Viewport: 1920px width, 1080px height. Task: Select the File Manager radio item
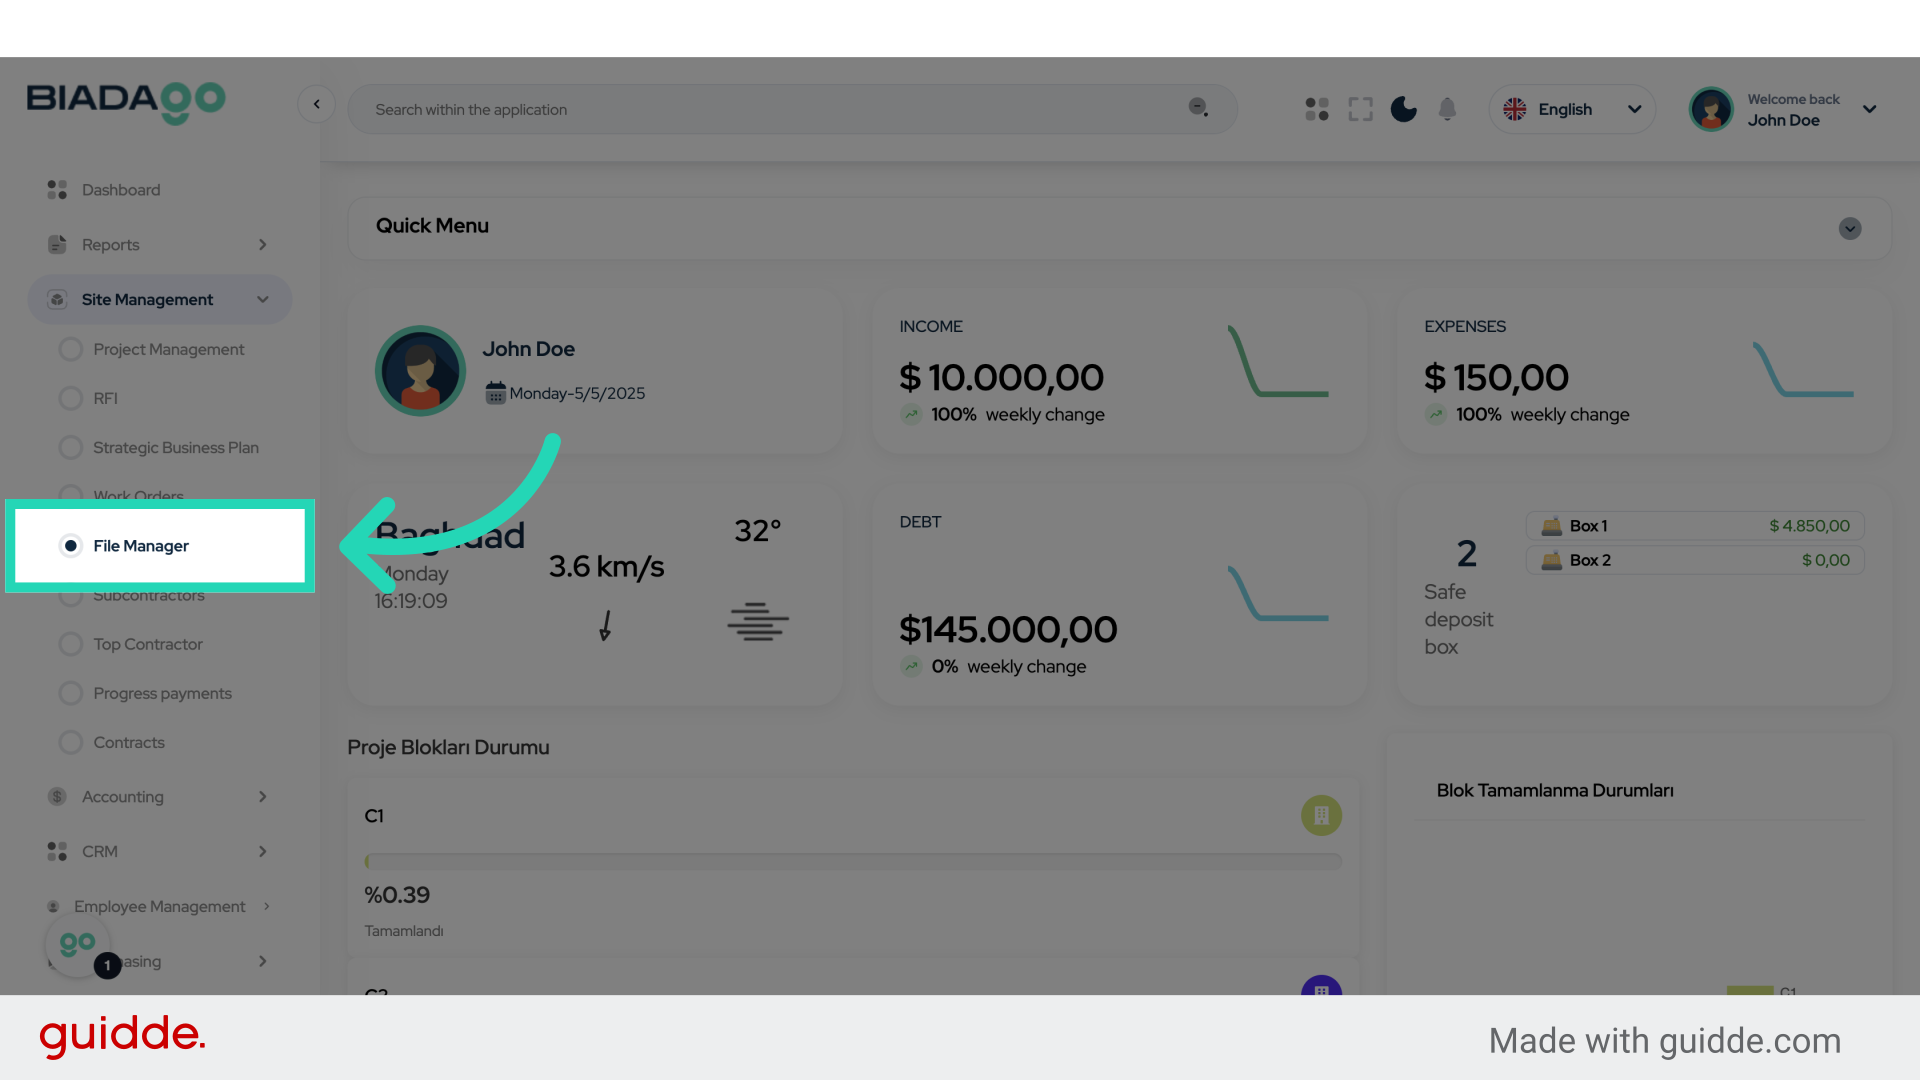[140, 546]
